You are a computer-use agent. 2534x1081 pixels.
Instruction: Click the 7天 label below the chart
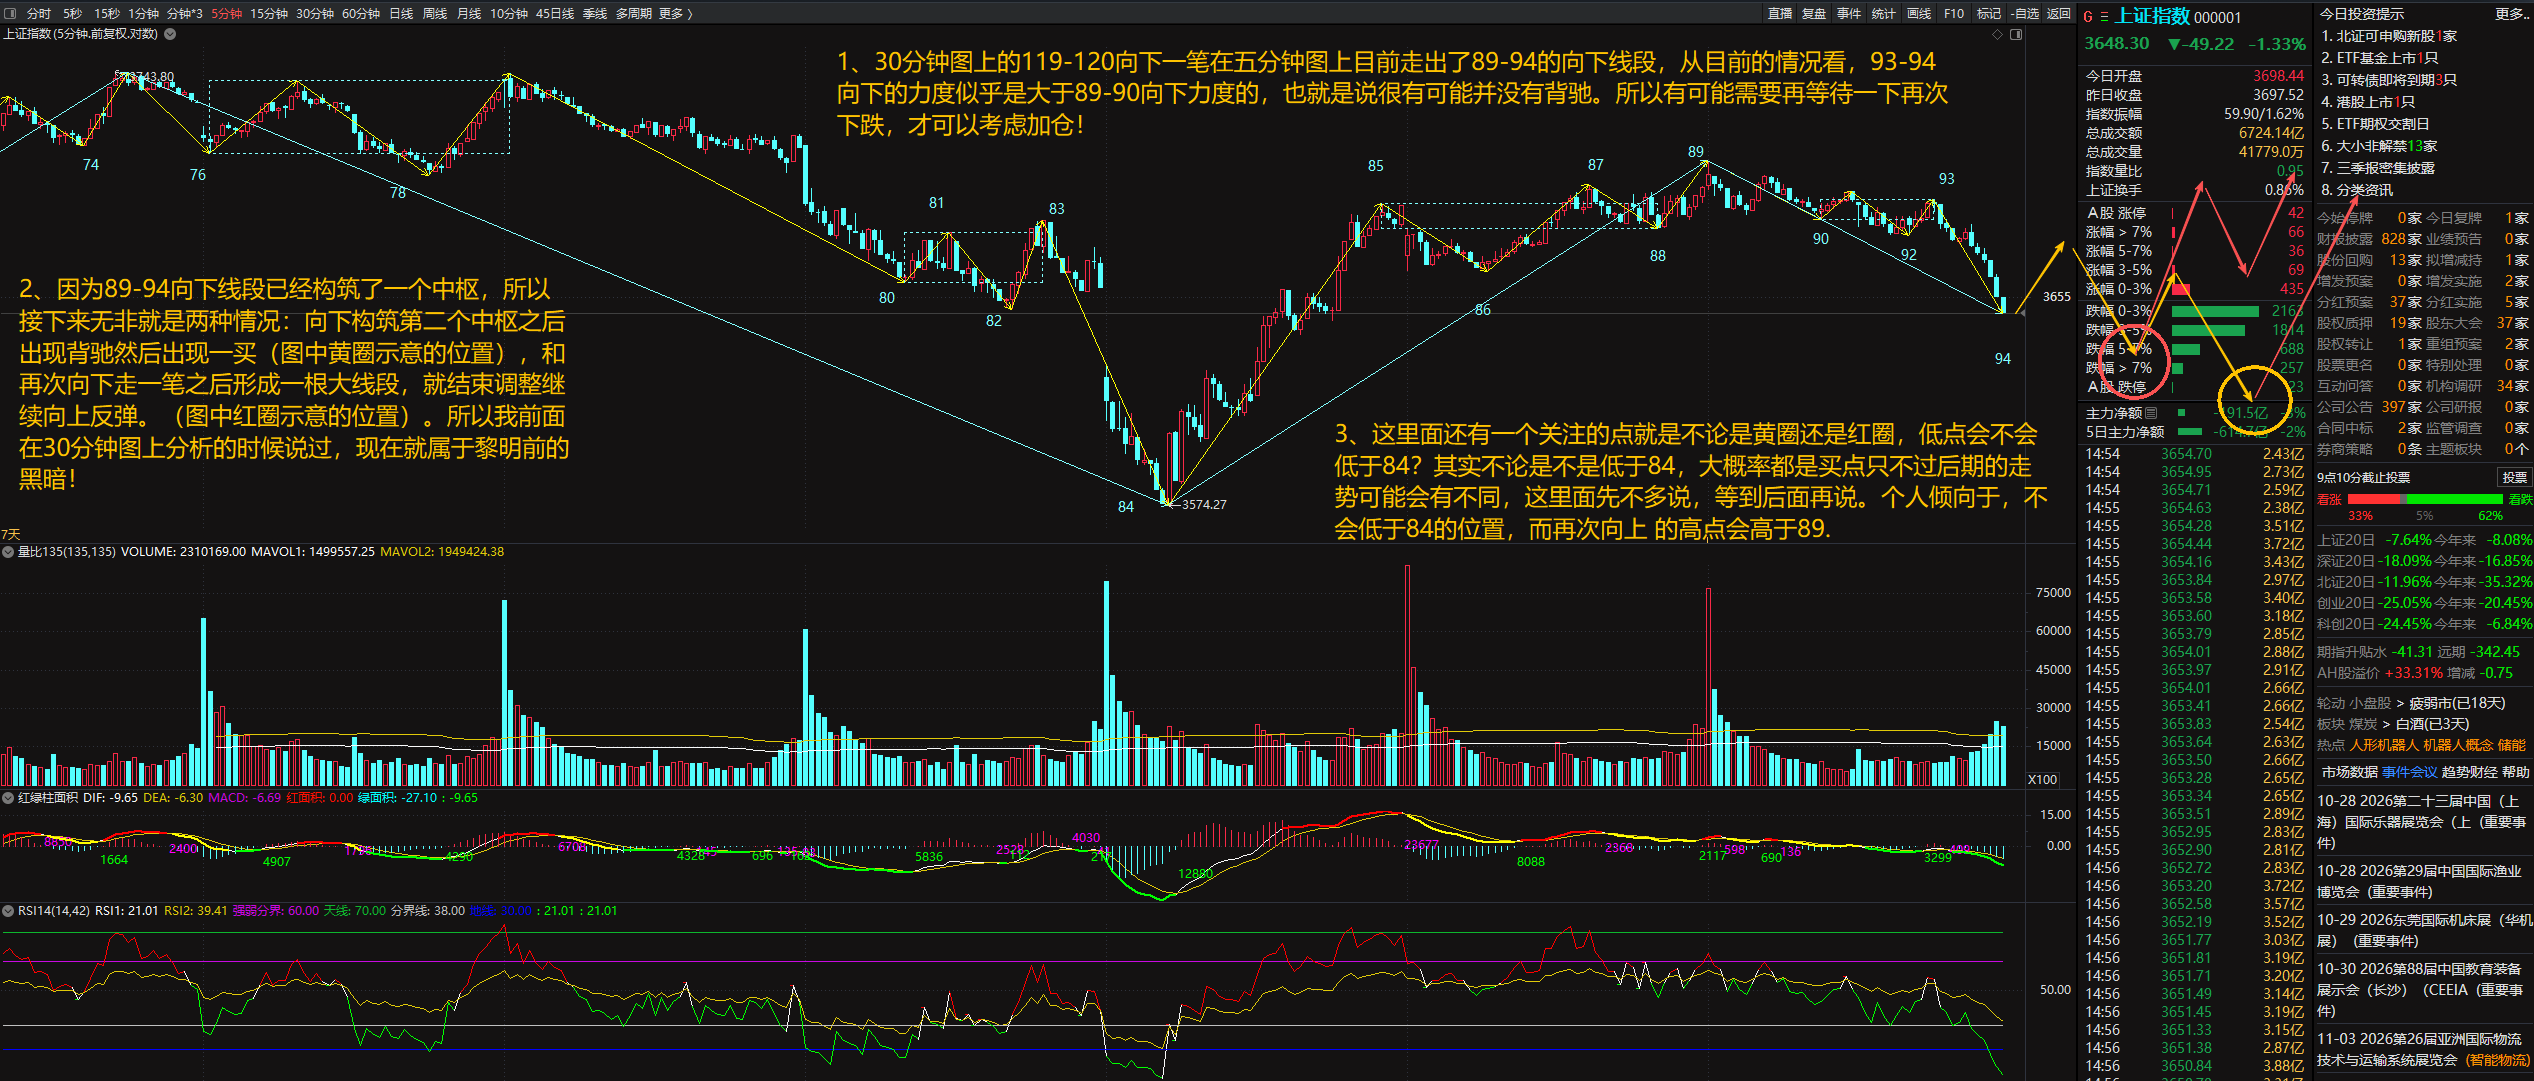tap(11, 534)
